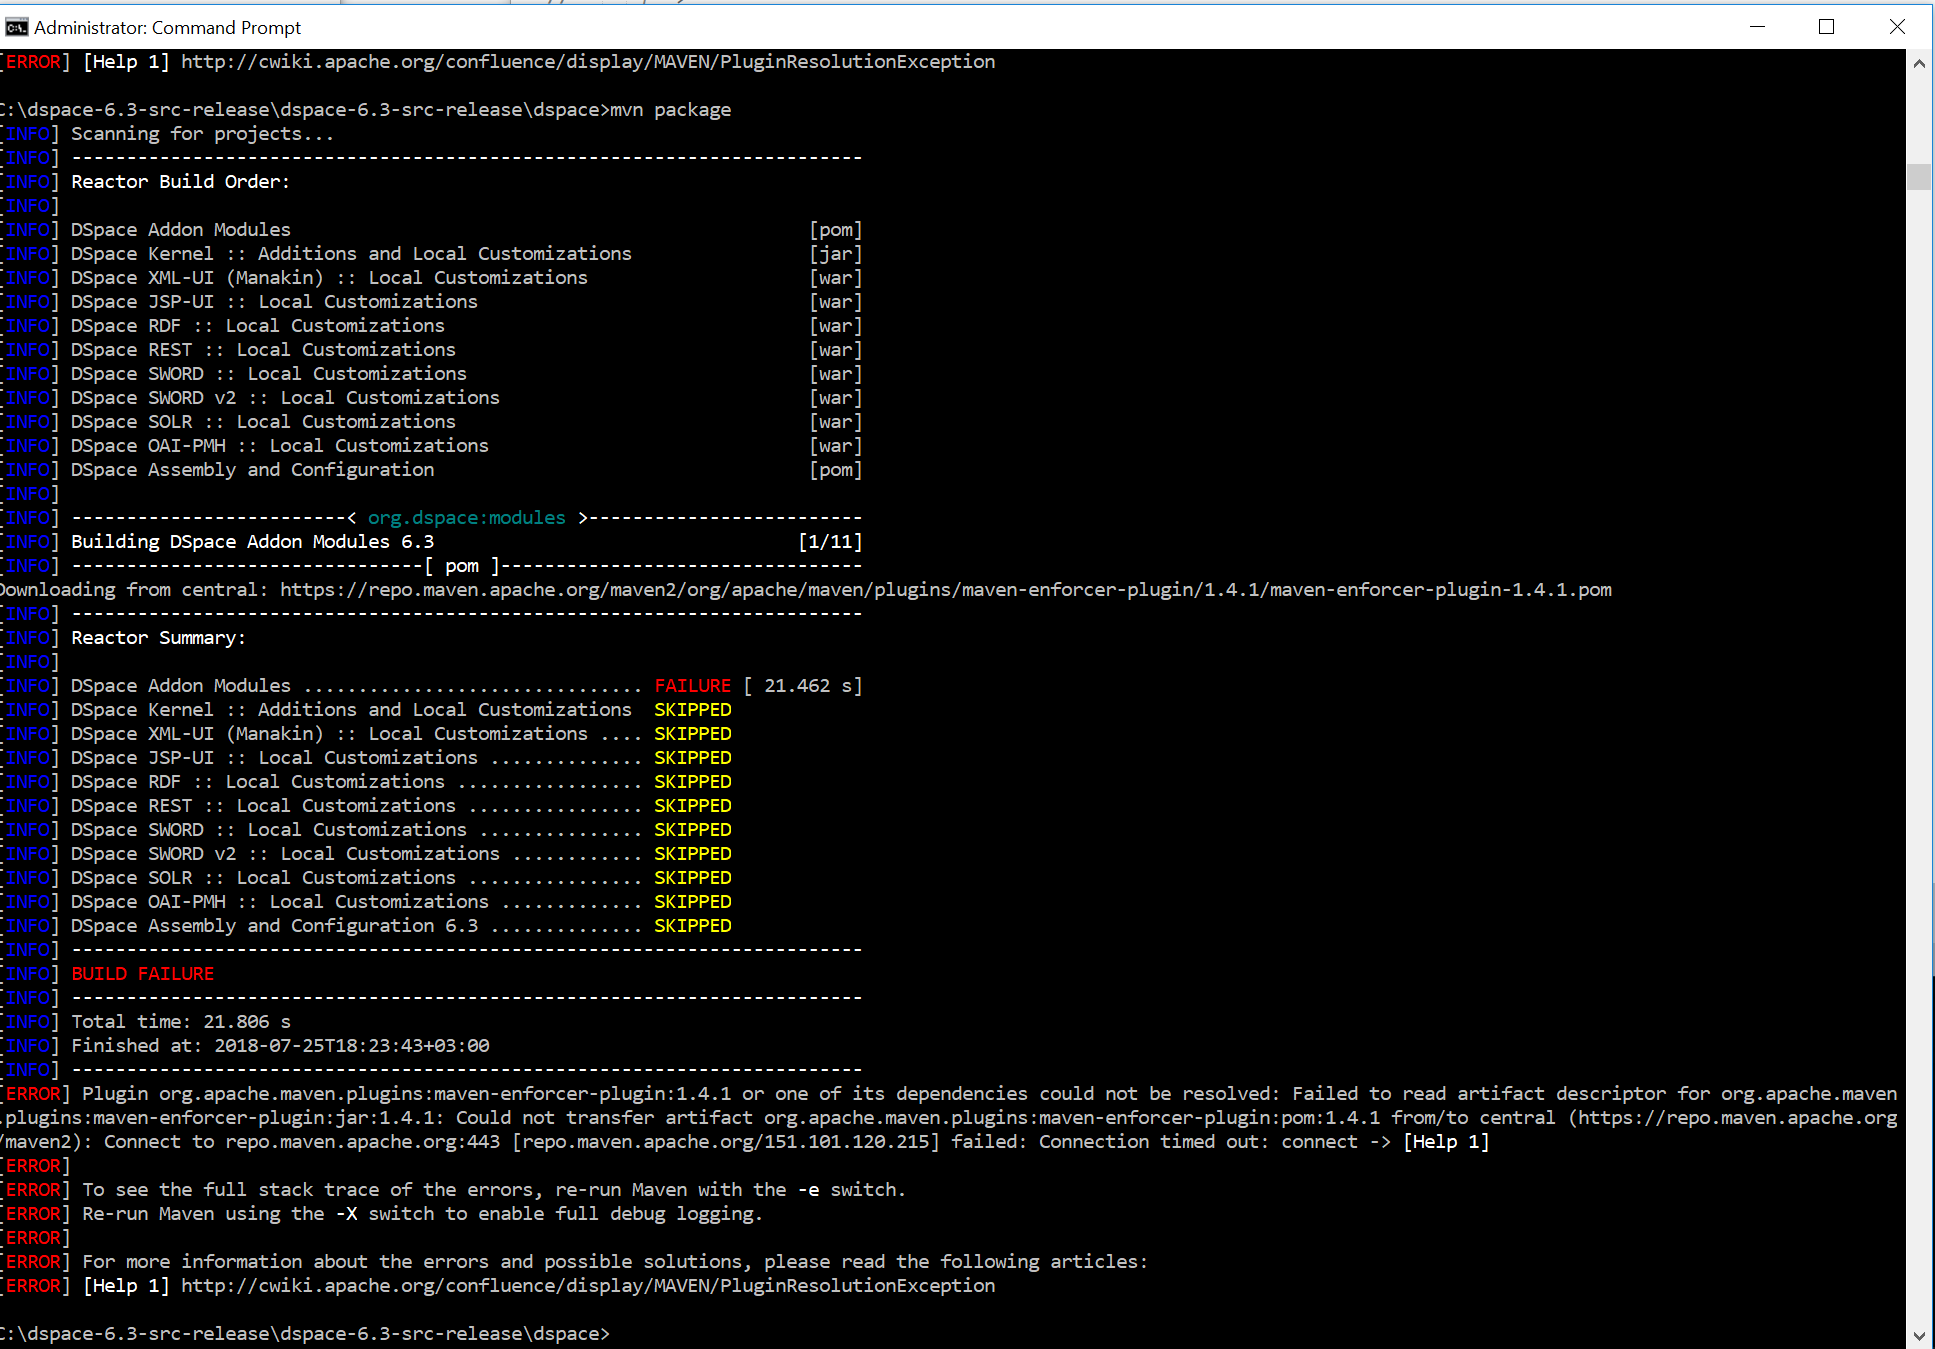Click the green org.dspace:modules text
Viewport: 1935px width, 1349px height.
466,518
